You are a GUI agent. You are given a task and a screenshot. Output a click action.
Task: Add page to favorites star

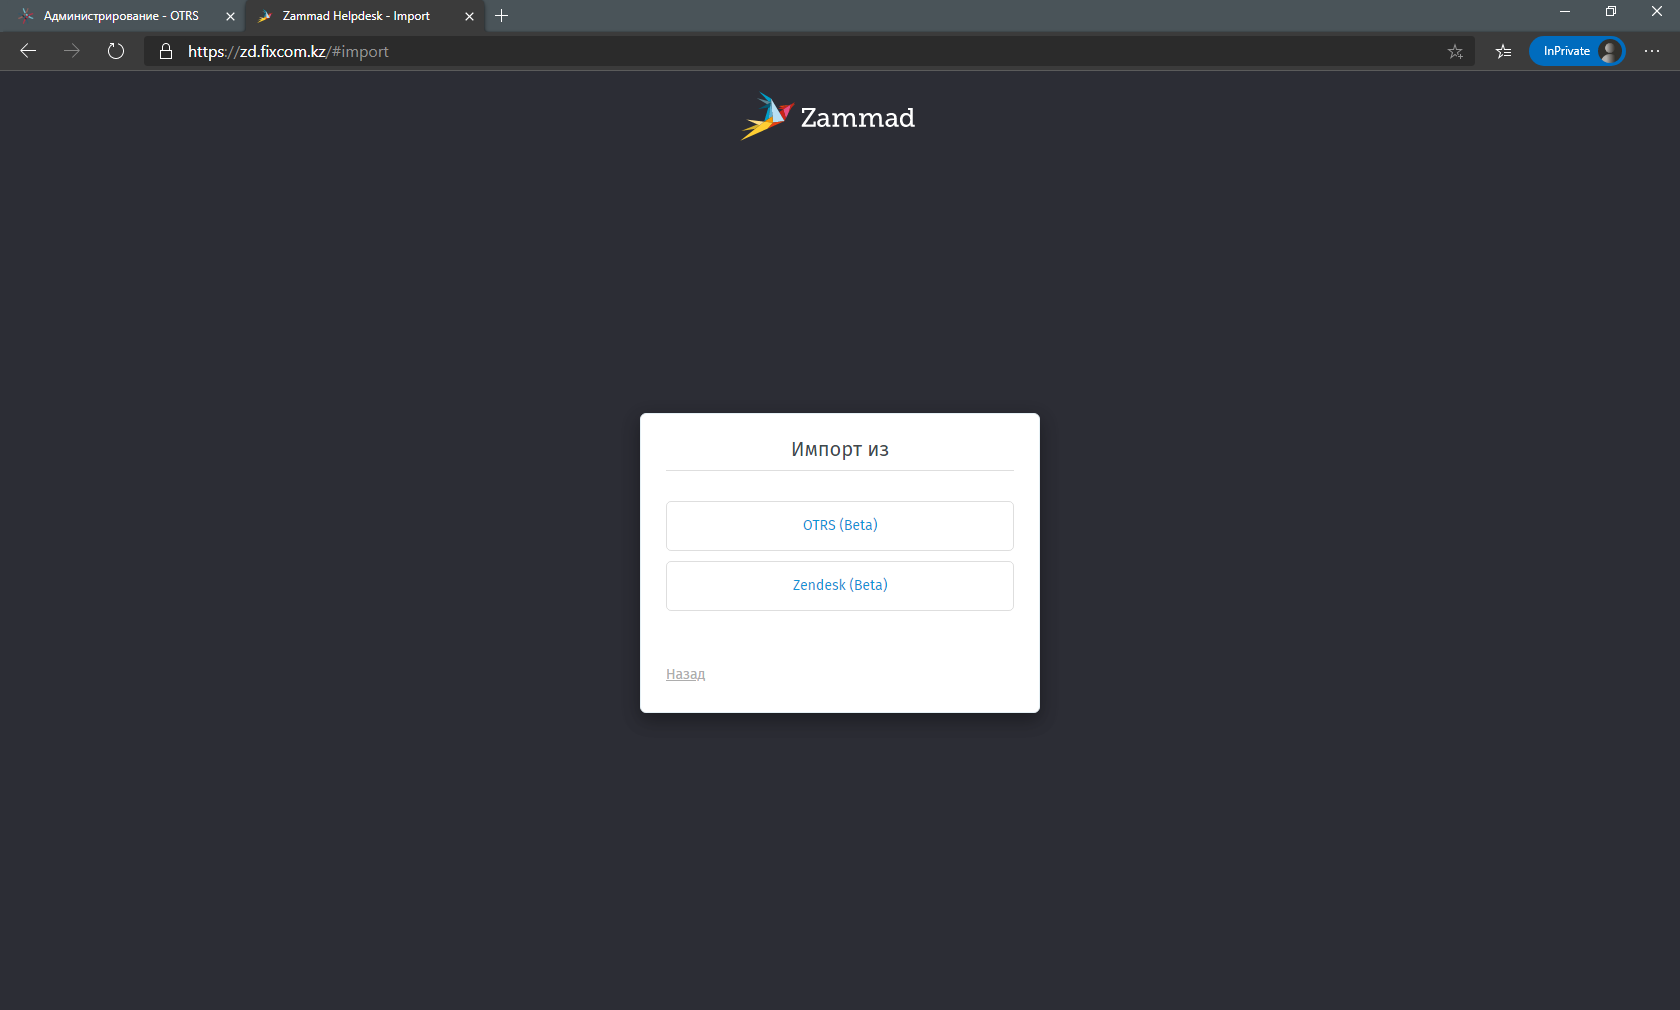tap(1455, 51)
